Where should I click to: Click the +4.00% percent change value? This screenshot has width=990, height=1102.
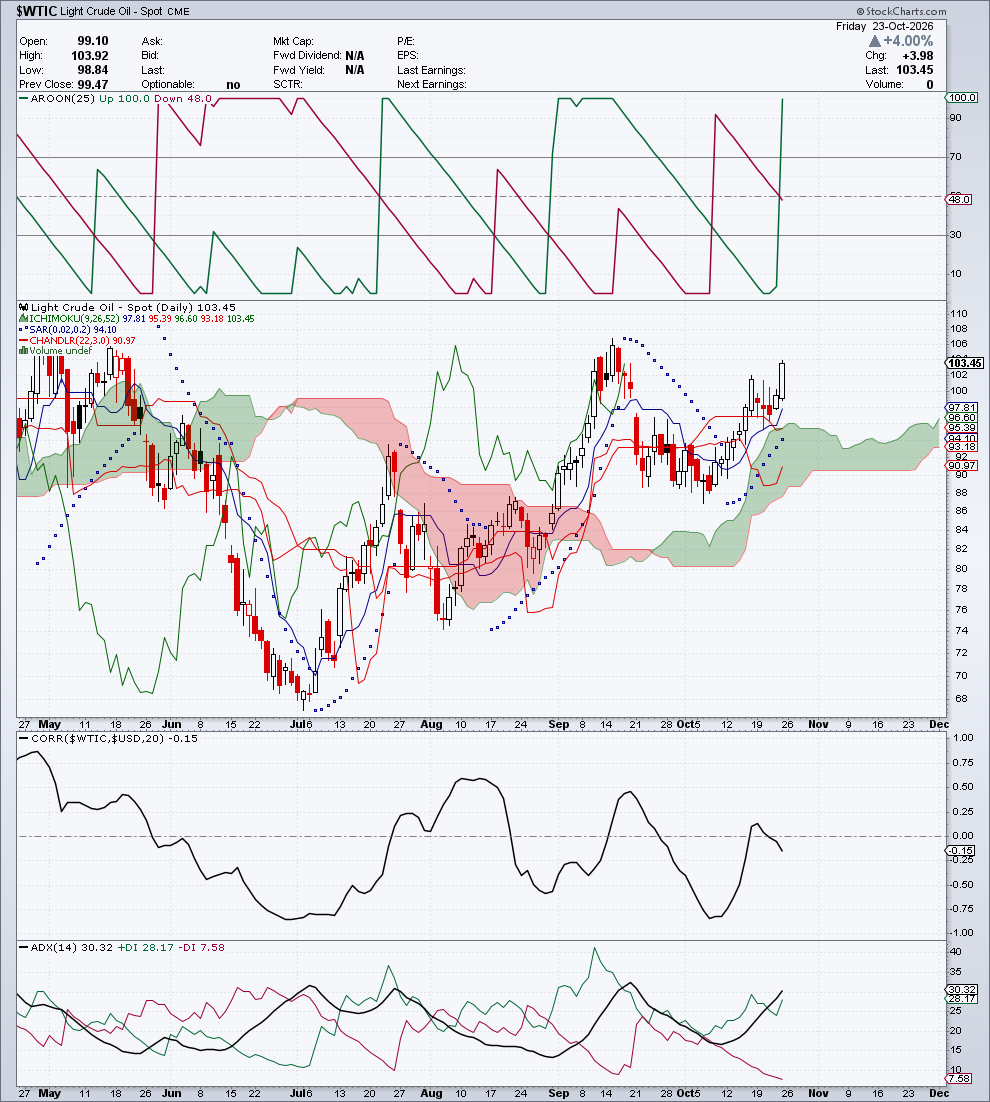pyautogui.click(x=908, y=41)
